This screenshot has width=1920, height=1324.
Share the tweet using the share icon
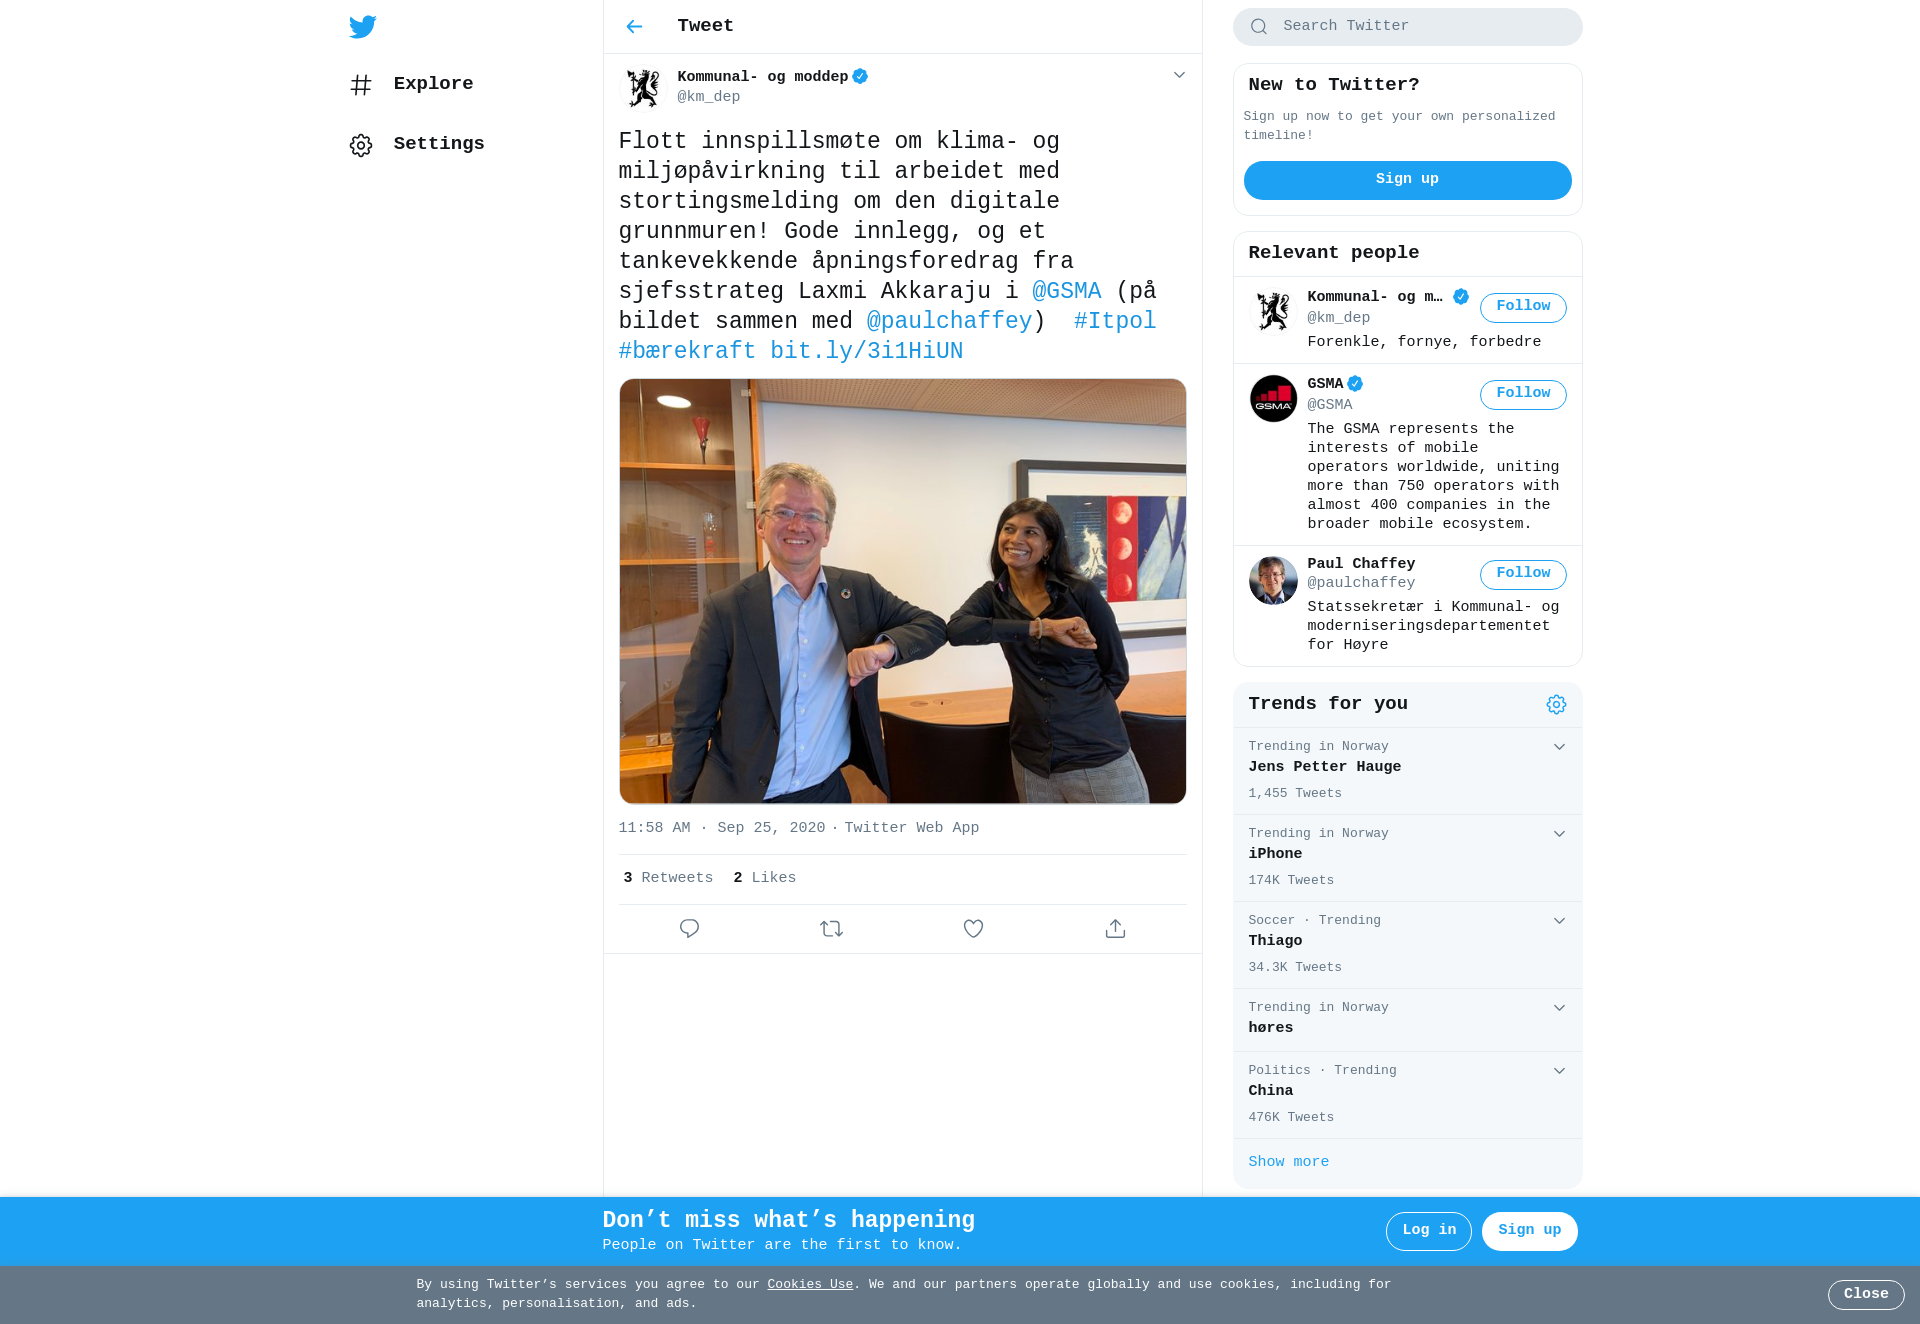(x=1115, y=929)
